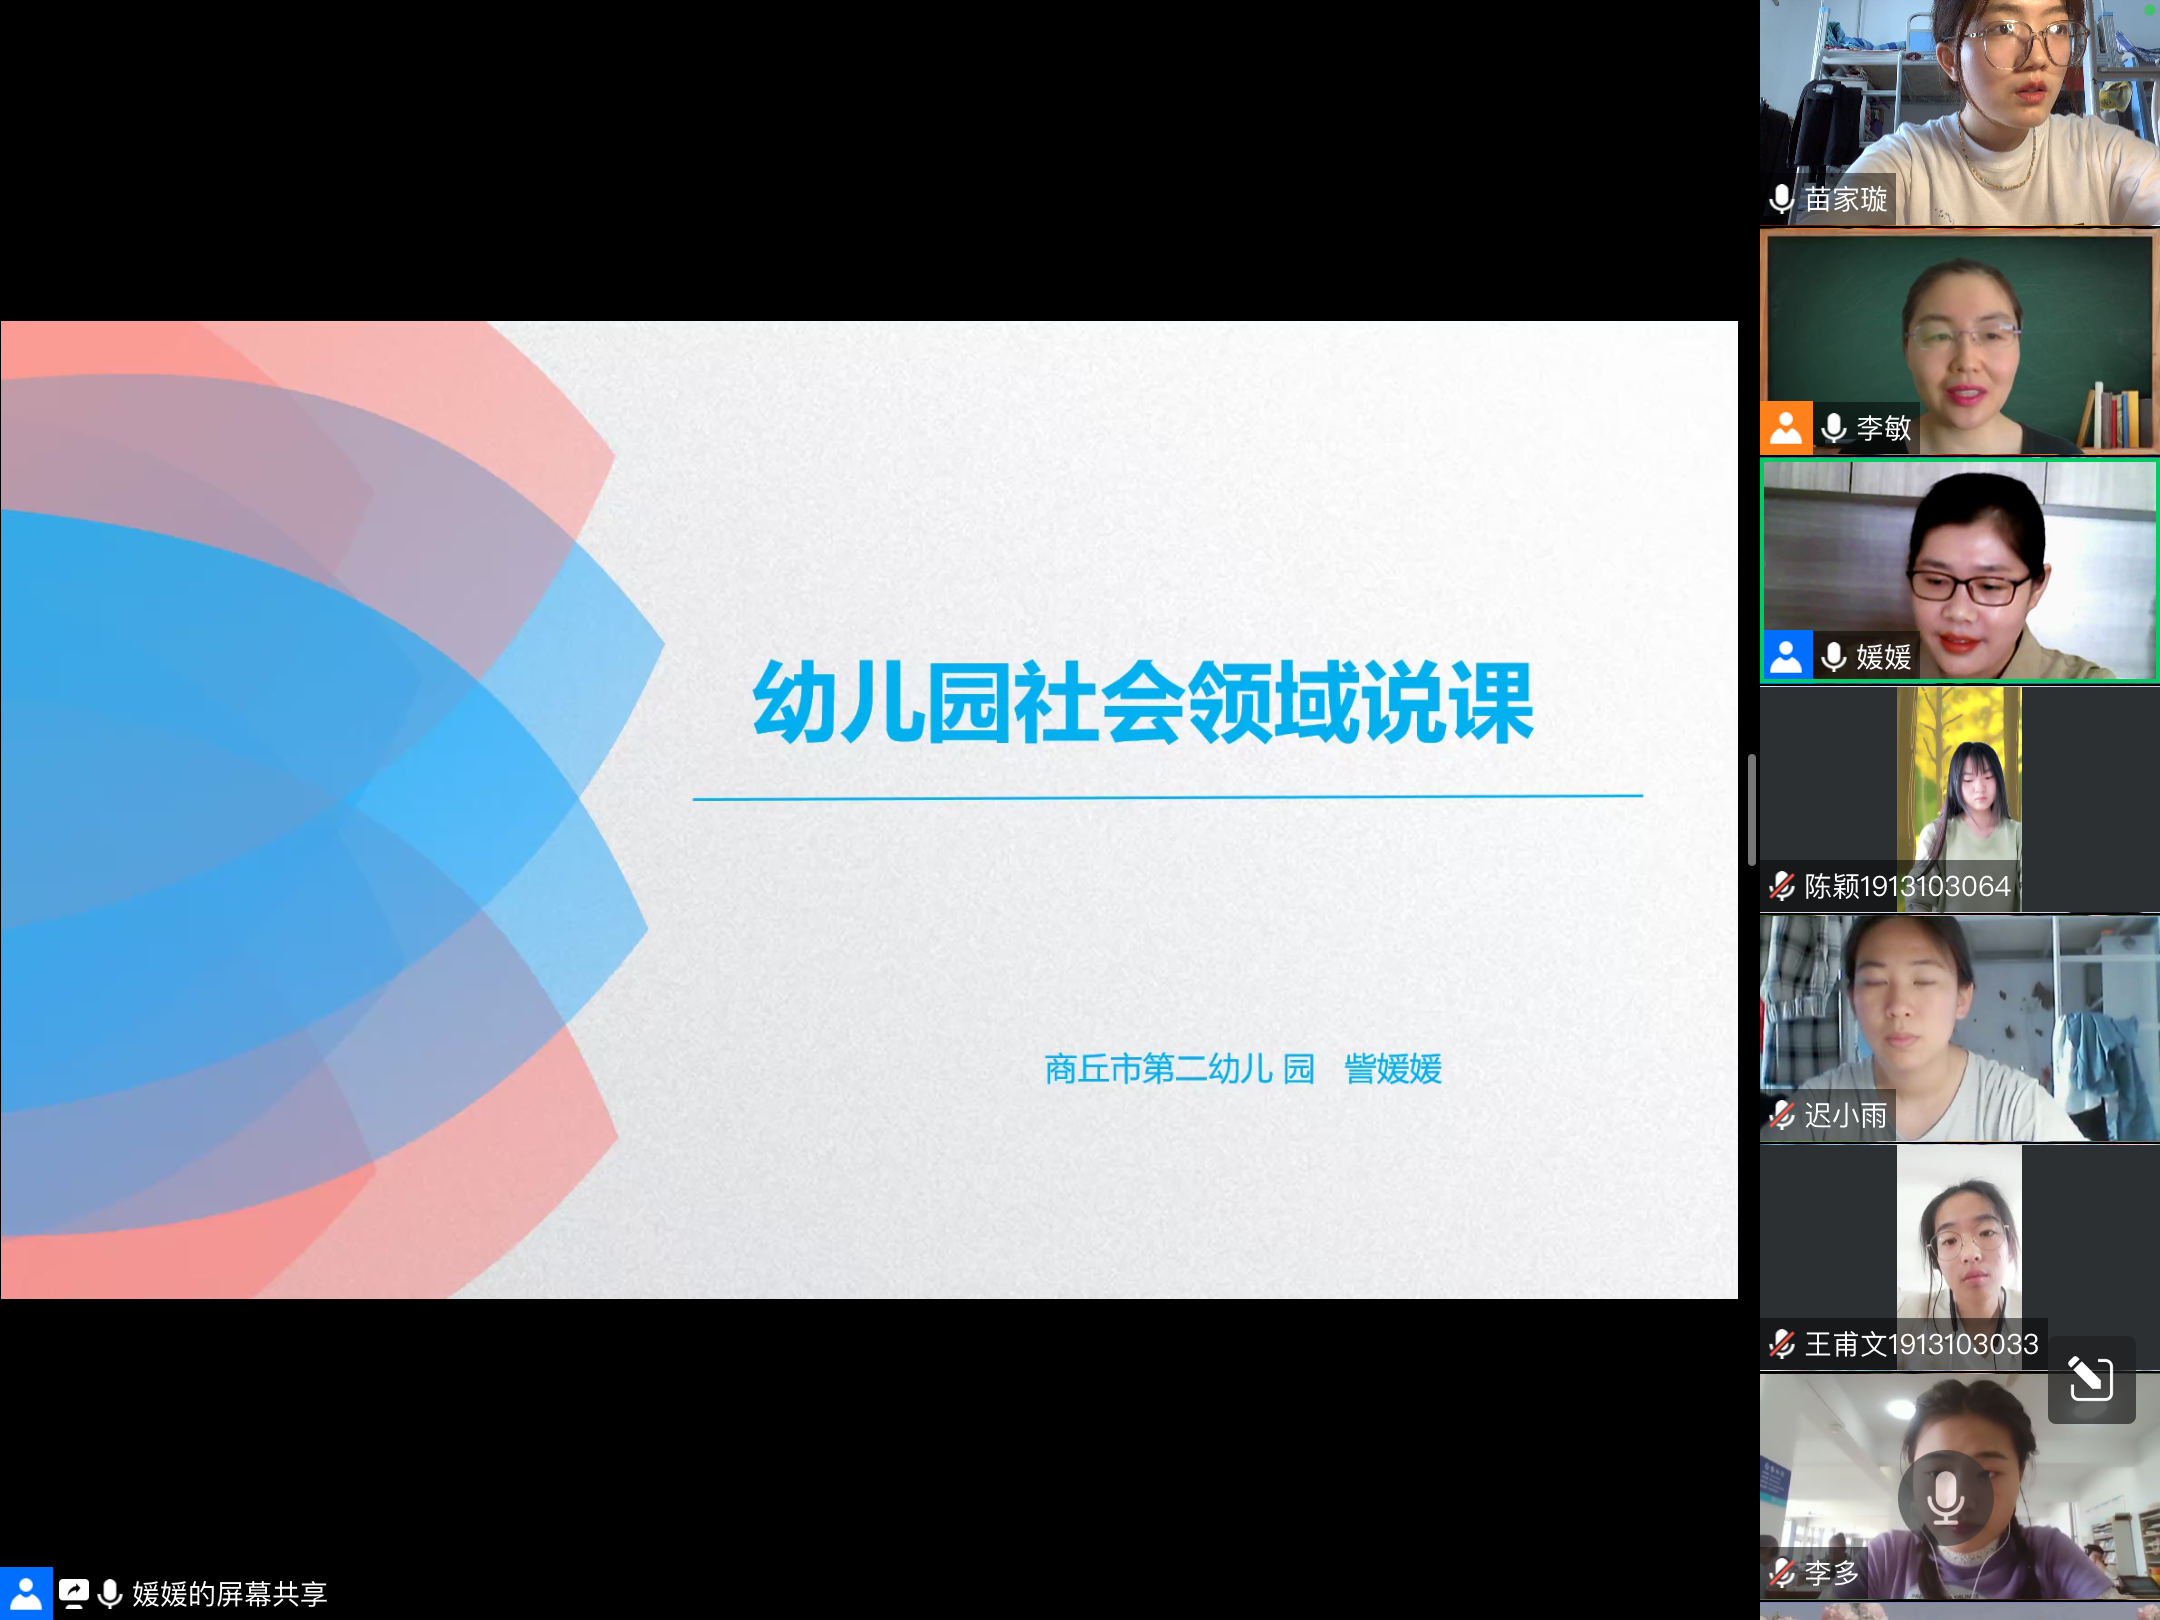
Task: Click muted microphone icon beside 王甫文1913103033
Action: coord(1781,1344)
